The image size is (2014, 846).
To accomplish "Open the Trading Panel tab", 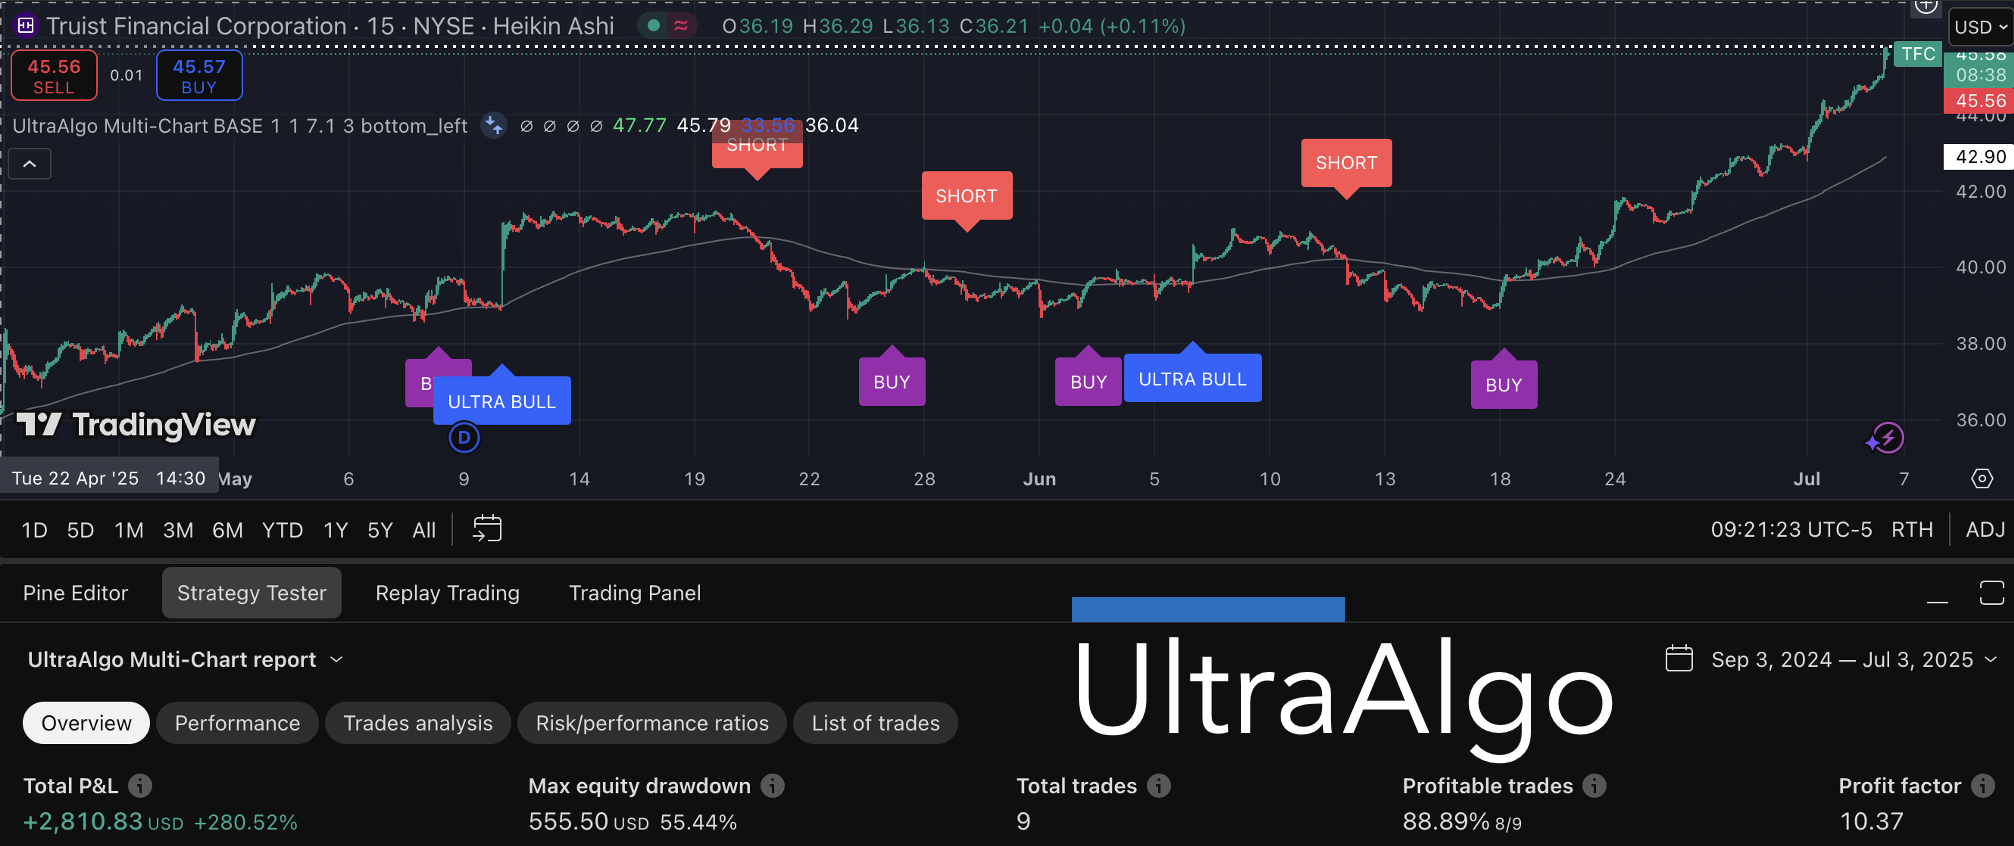I will click(x=635, y=593).
